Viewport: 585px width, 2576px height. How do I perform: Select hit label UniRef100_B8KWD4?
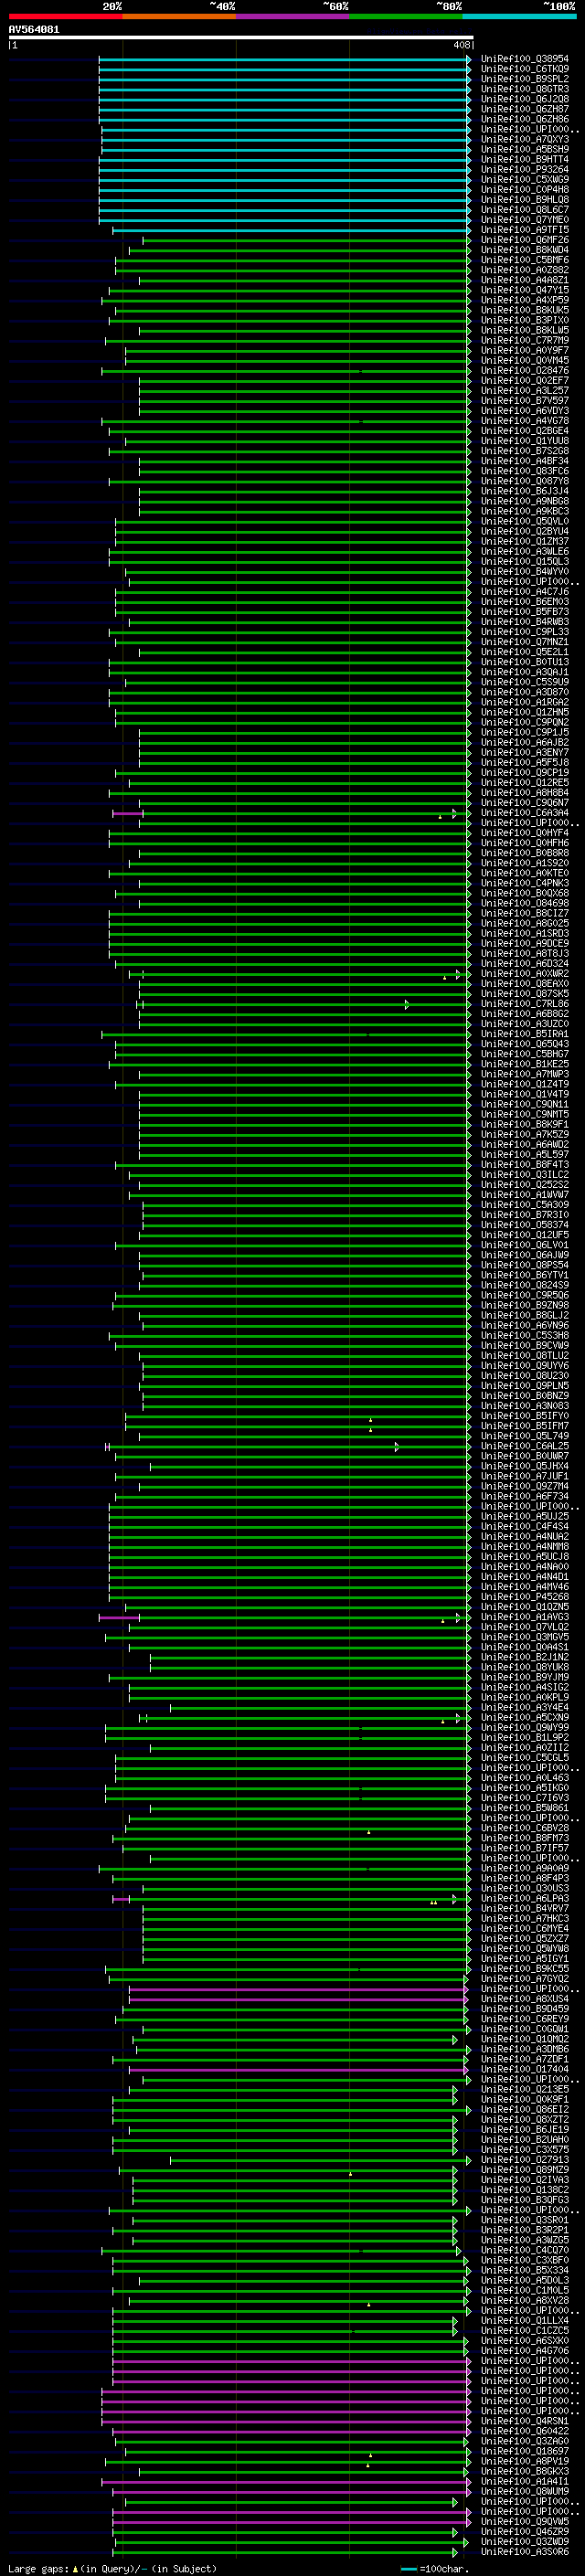tap(524, 250)
